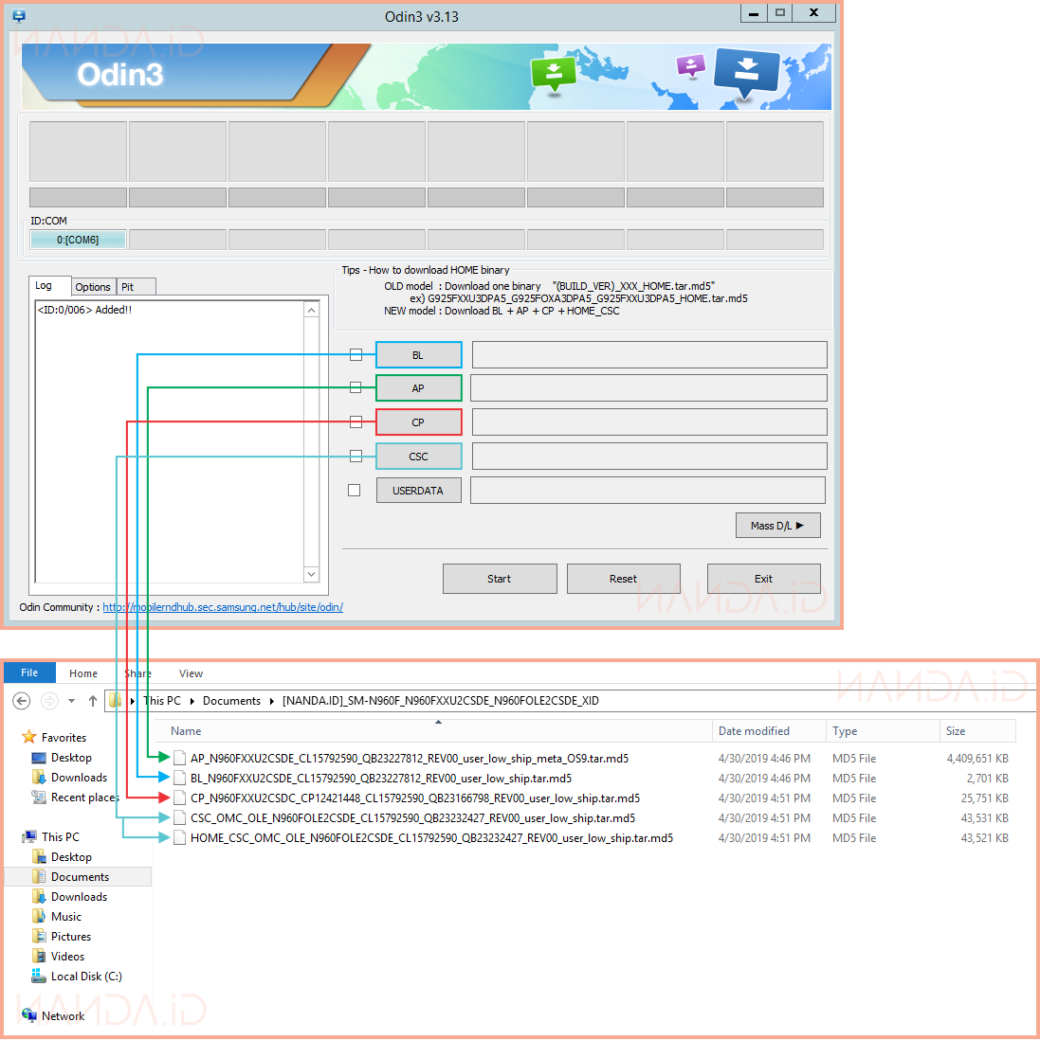Screen dimensions: 1040x1040
Task: Click the back navigation arrow in Explorer
Action: [21, 701]
